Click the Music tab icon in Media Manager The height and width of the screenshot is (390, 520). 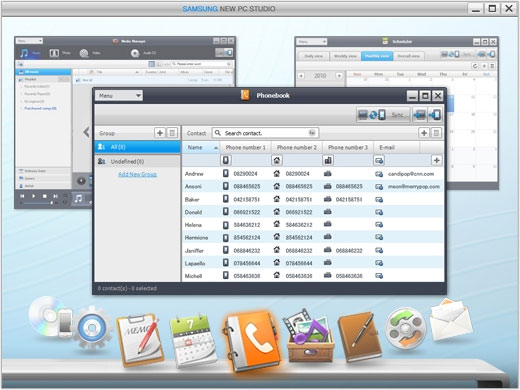coord(25,53)
